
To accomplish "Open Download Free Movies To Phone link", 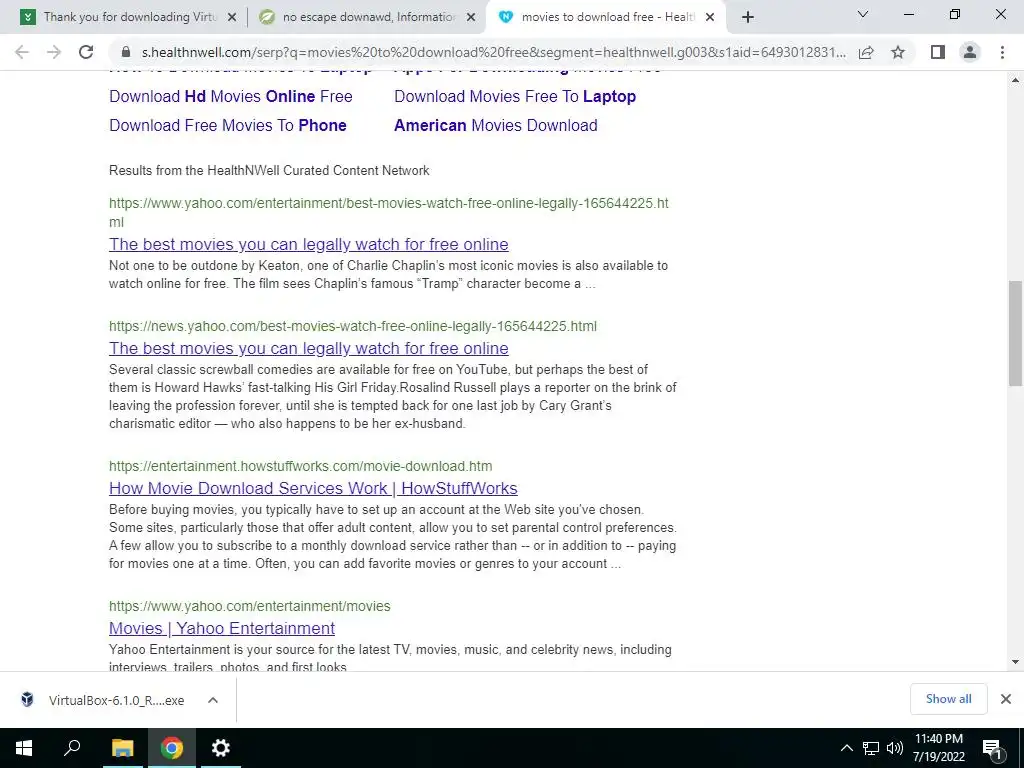I will (x=227, y=125).
